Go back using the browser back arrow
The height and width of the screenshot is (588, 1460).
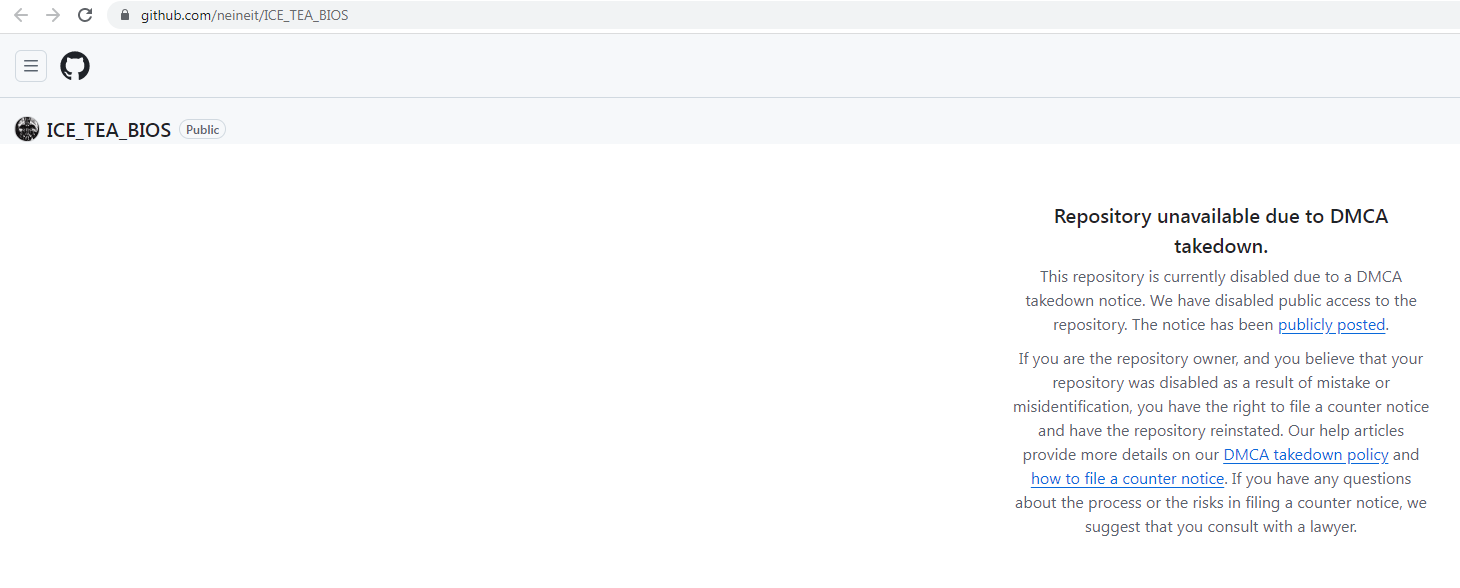(21, 15)
